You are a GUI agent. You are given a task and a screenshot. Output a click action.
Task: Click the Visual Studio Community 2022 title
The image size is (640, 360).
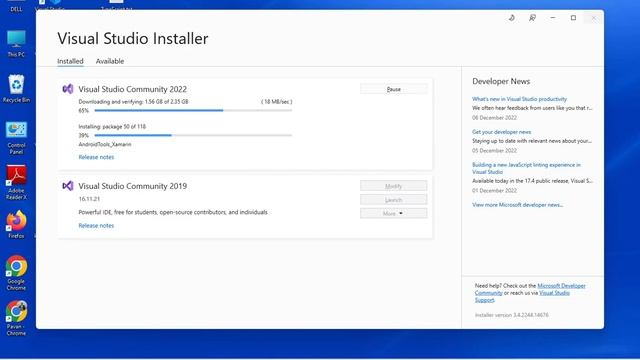tap(133, 89)
